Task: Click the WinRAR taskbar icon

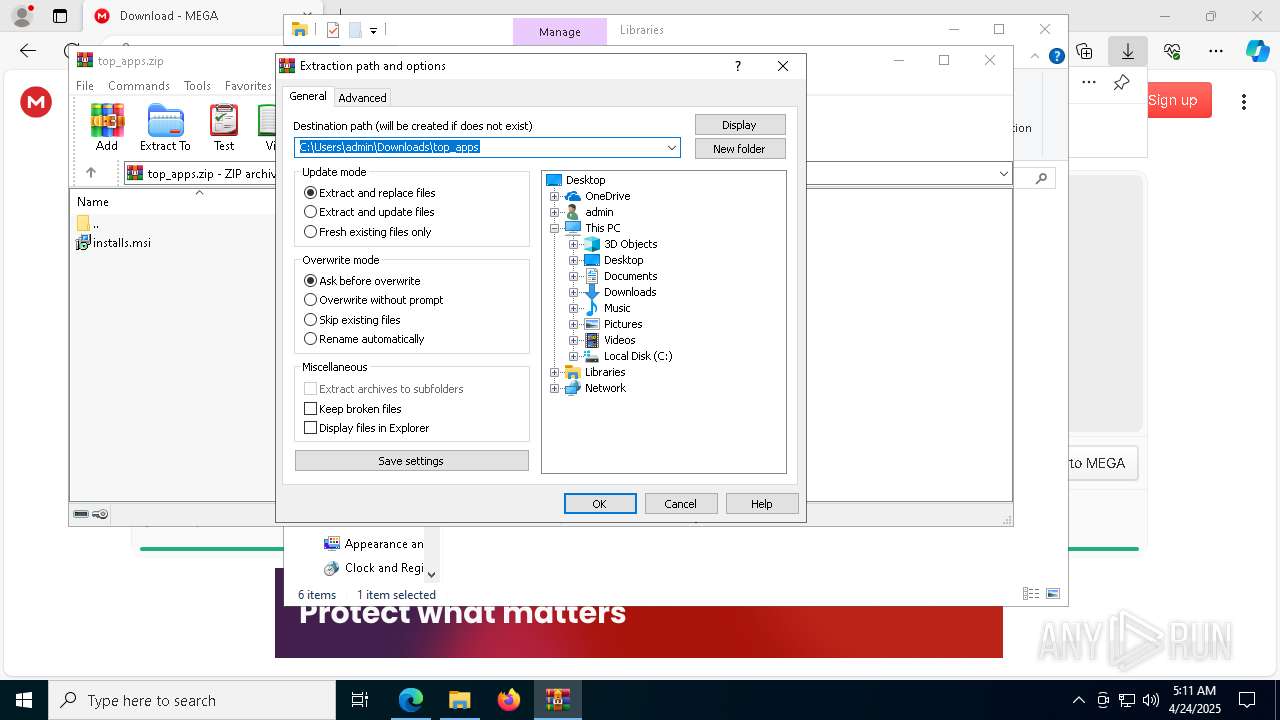Action: click(558, 700)
